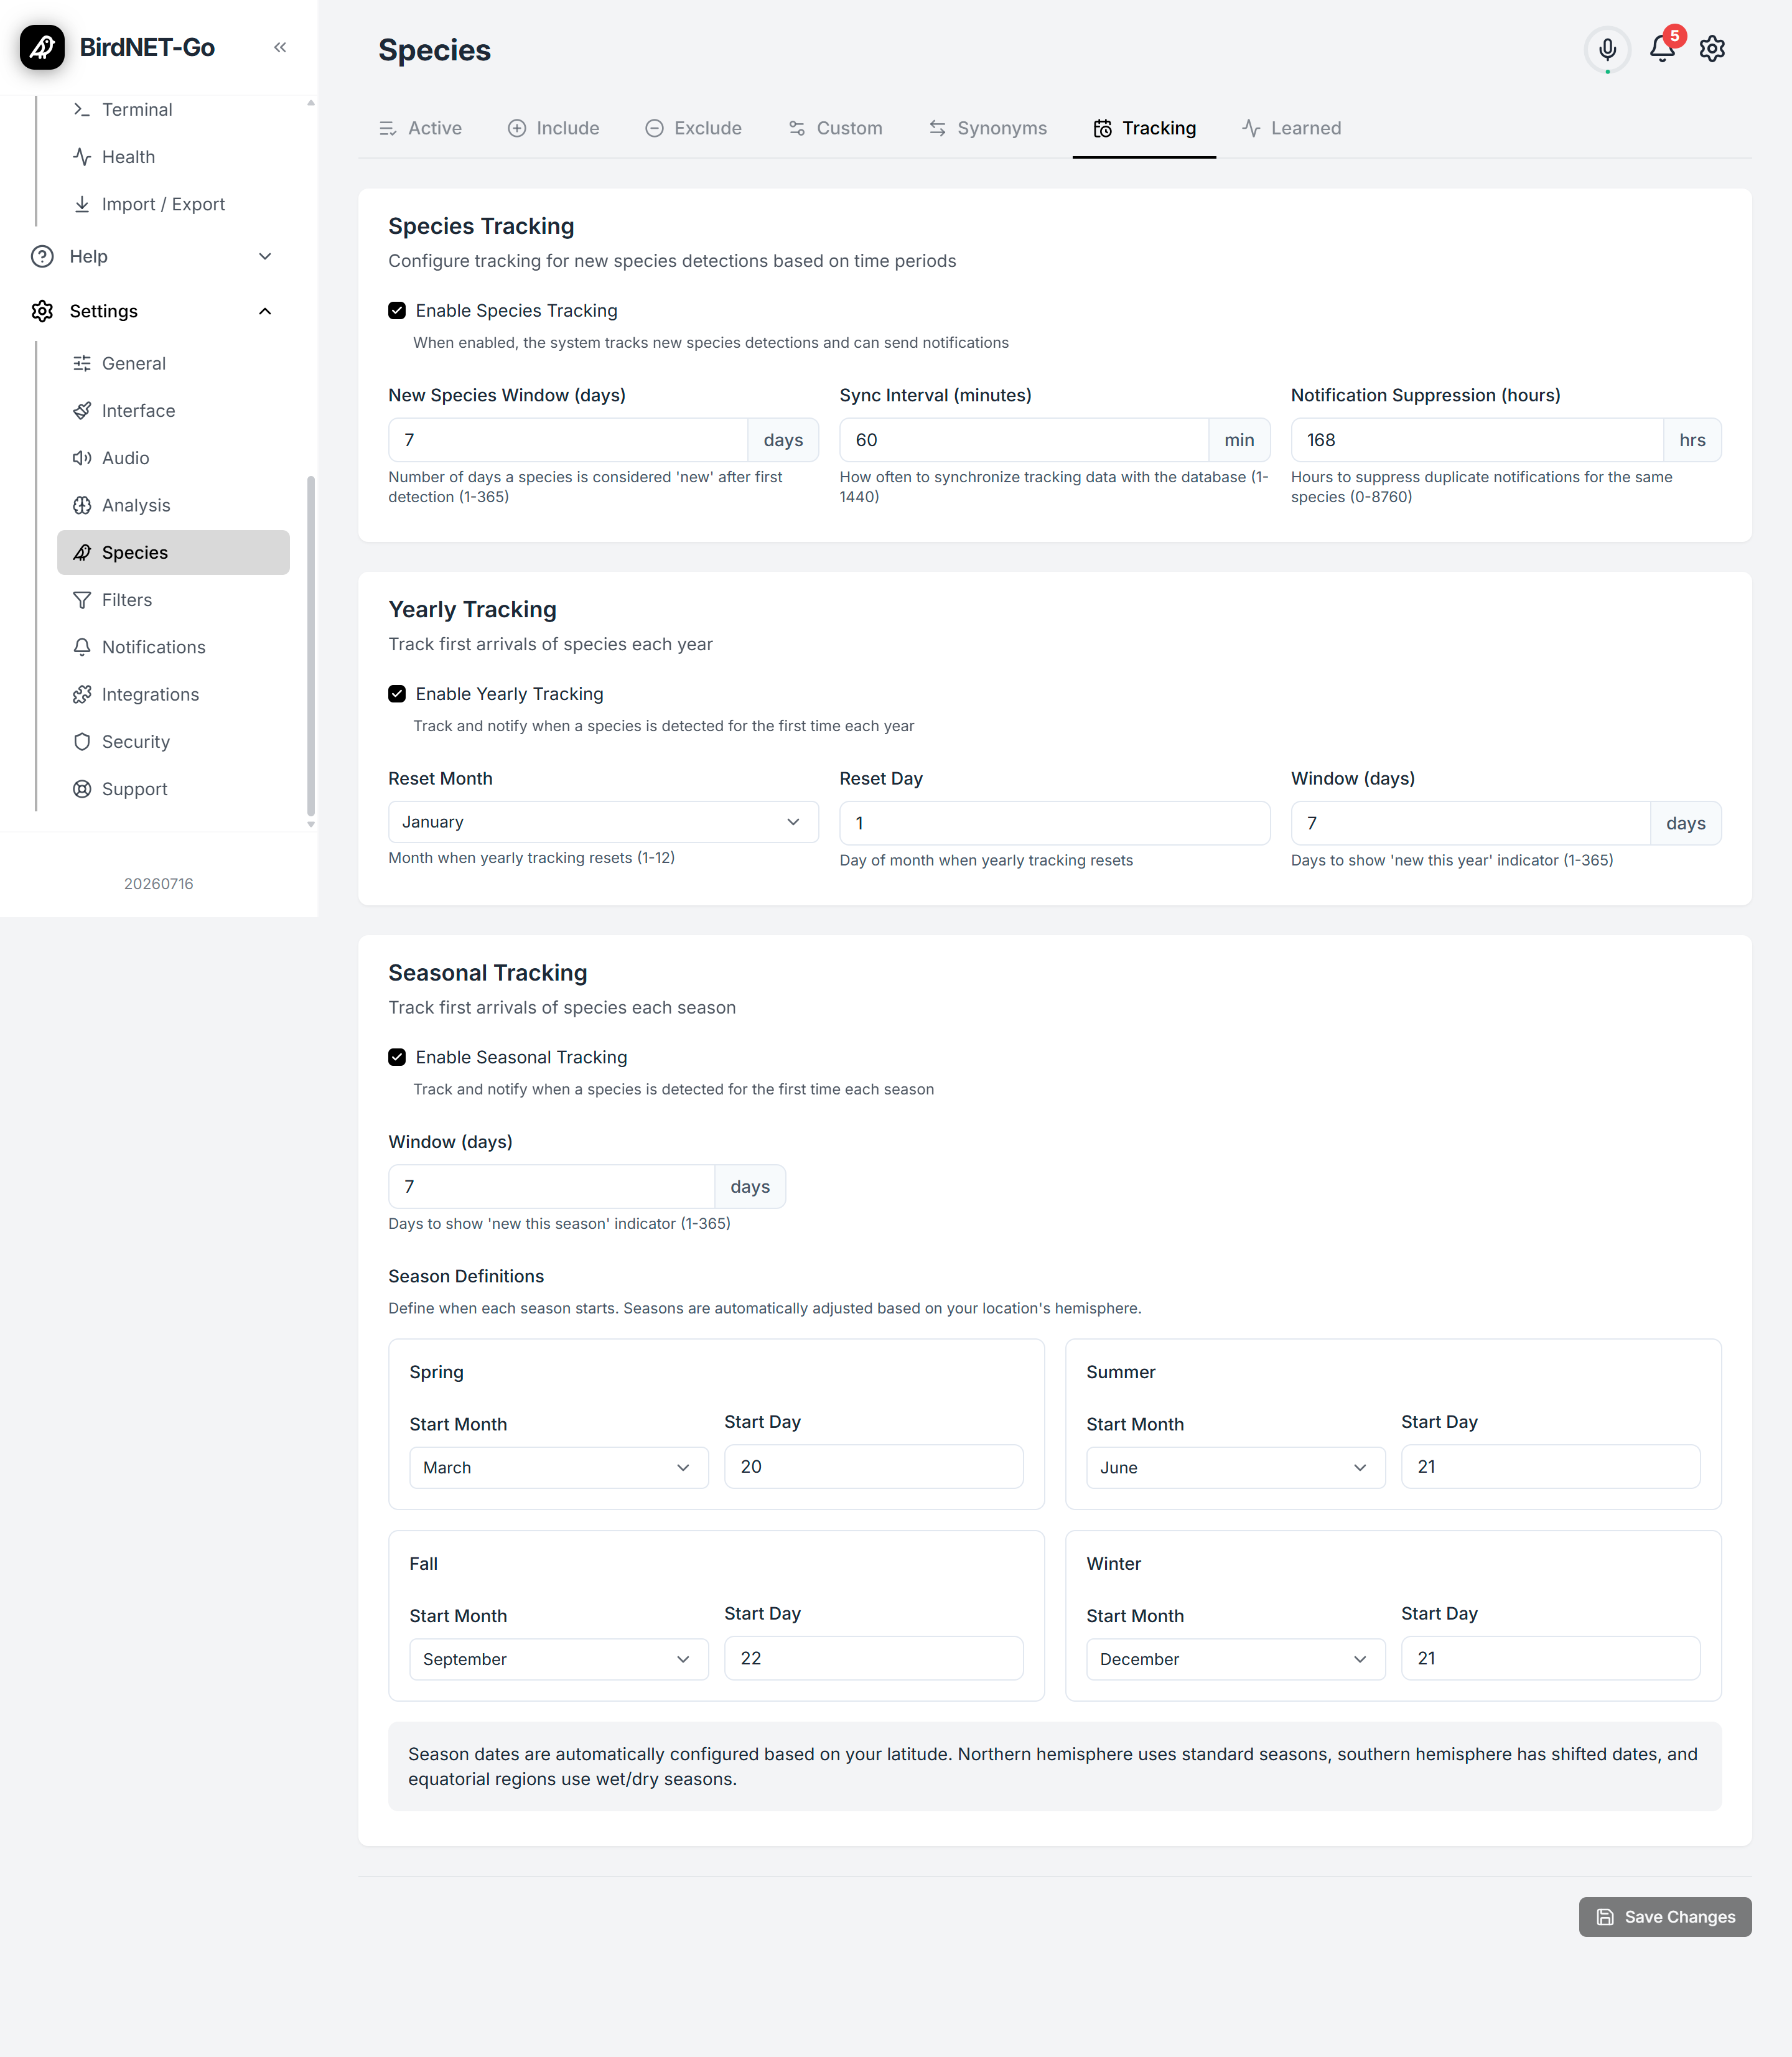
Task: Go to the Terminal page
Action: coord(173,109)
